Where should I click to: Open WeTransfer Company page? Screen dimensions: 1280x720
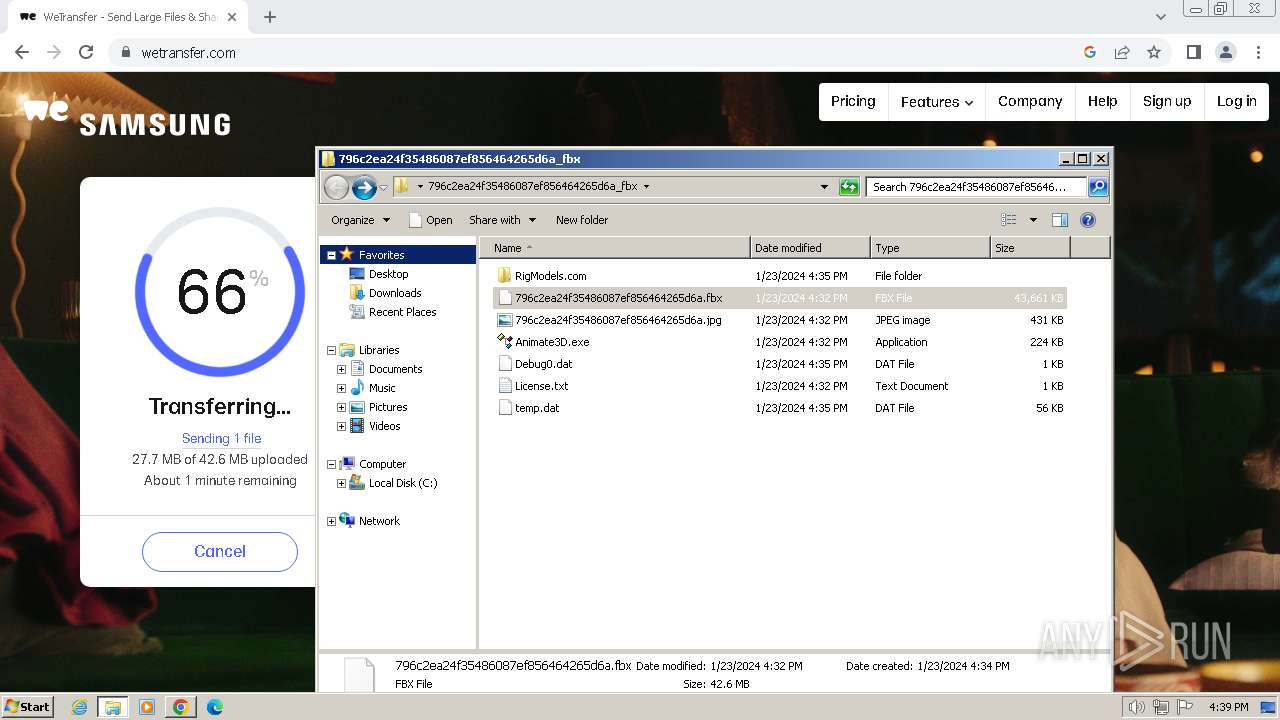1030,101
